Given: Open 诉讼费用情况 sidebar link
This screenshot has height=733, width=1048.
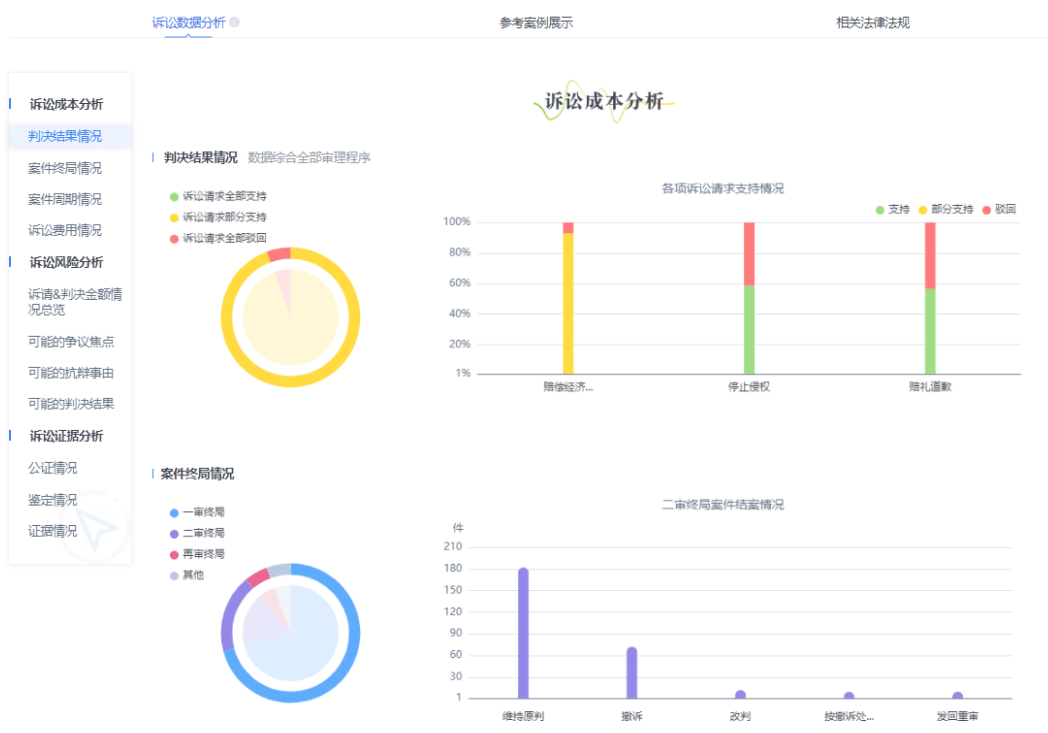Looking at the screenshot, I should (65, 230).
